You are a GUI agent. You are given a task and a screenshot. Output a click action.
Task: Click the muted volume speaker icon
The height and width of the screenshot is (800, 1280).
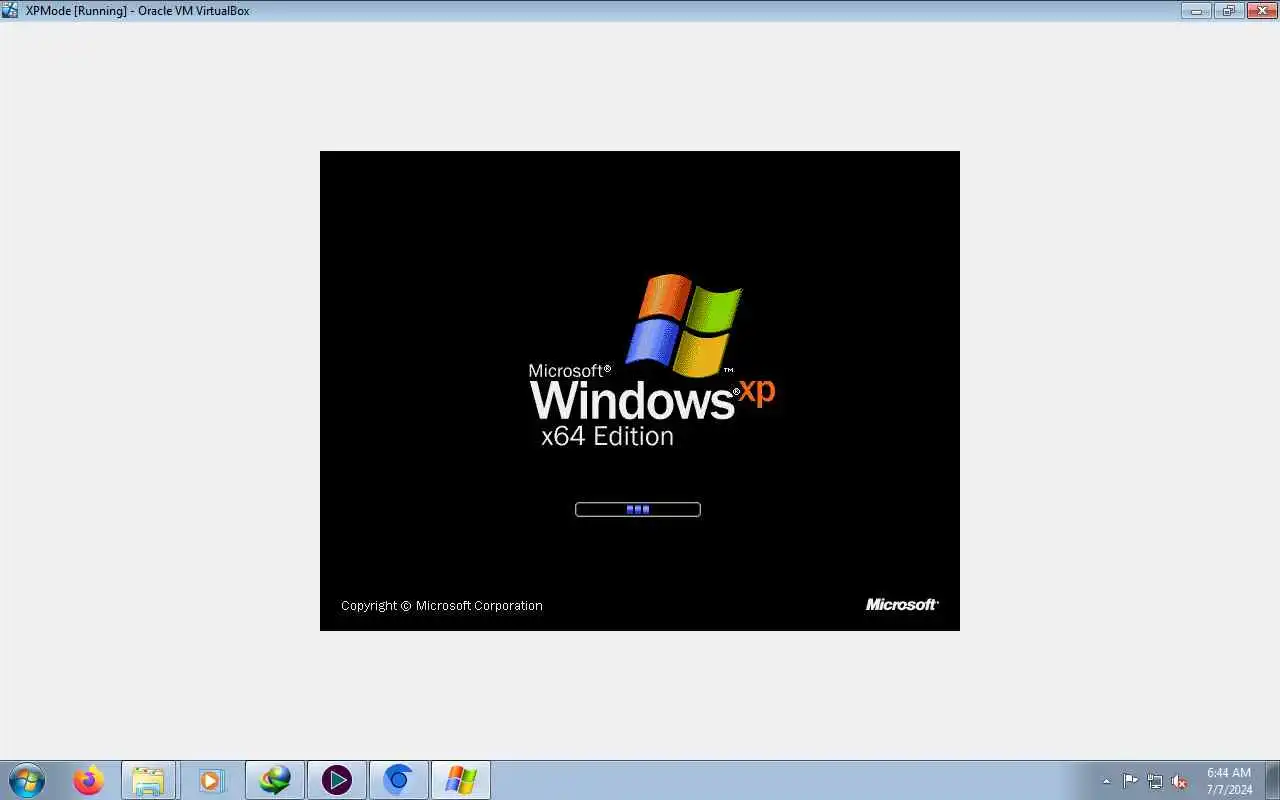pos(1179,781)
